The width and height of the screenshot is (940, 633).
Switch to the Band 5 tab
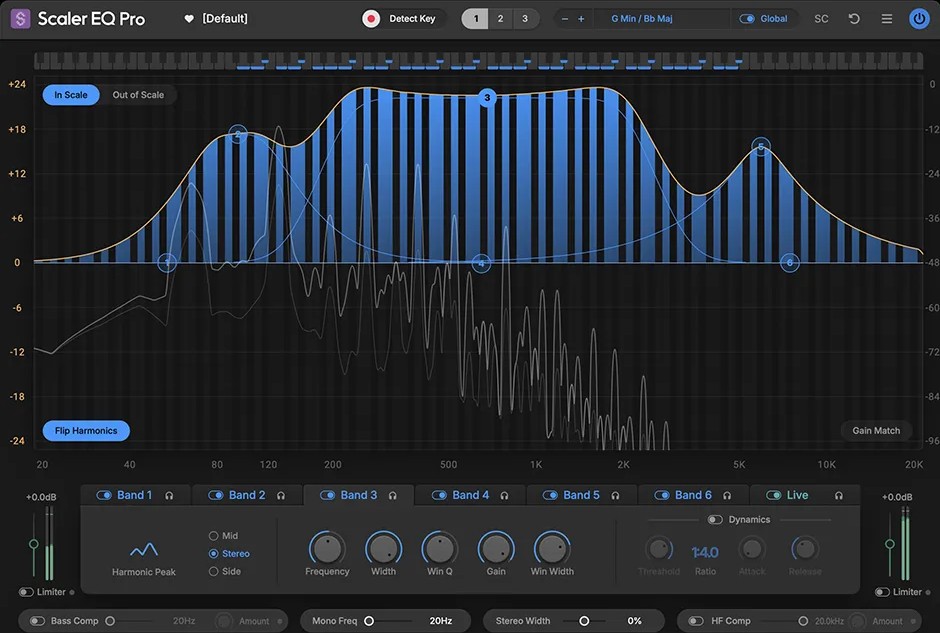pyautogui.click(x=582, y=495)
